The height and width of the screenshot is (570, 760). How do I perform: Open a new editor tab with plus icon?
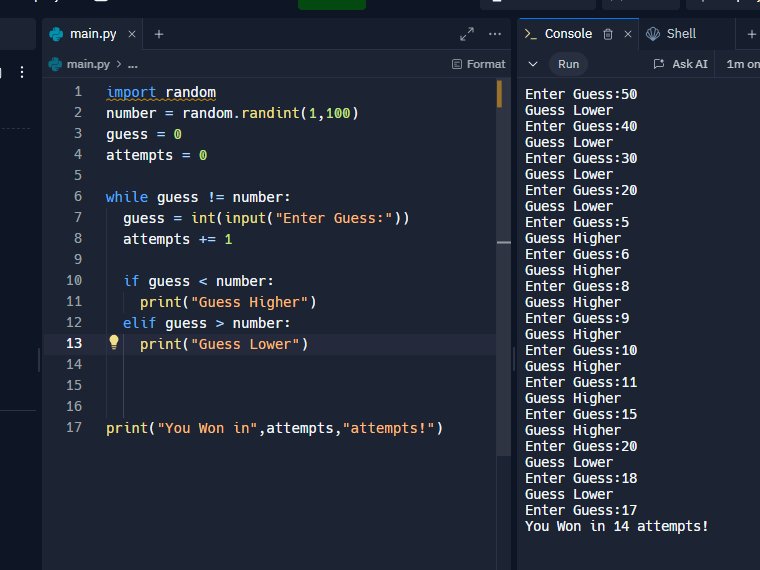(158, 34)
